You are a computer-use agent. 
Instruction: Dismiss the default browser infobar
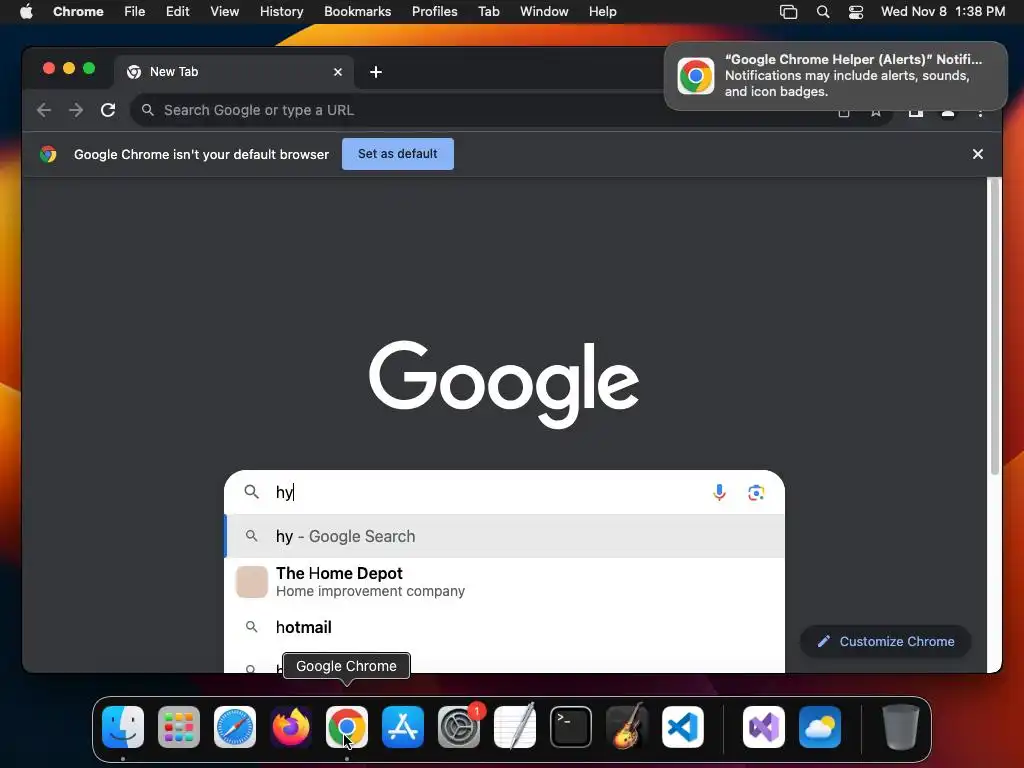point(978,154)
